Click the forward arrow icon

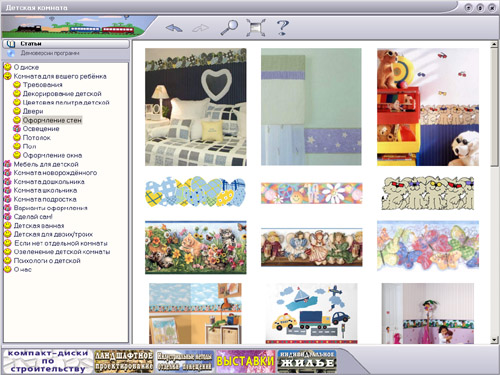coord(201,28)
